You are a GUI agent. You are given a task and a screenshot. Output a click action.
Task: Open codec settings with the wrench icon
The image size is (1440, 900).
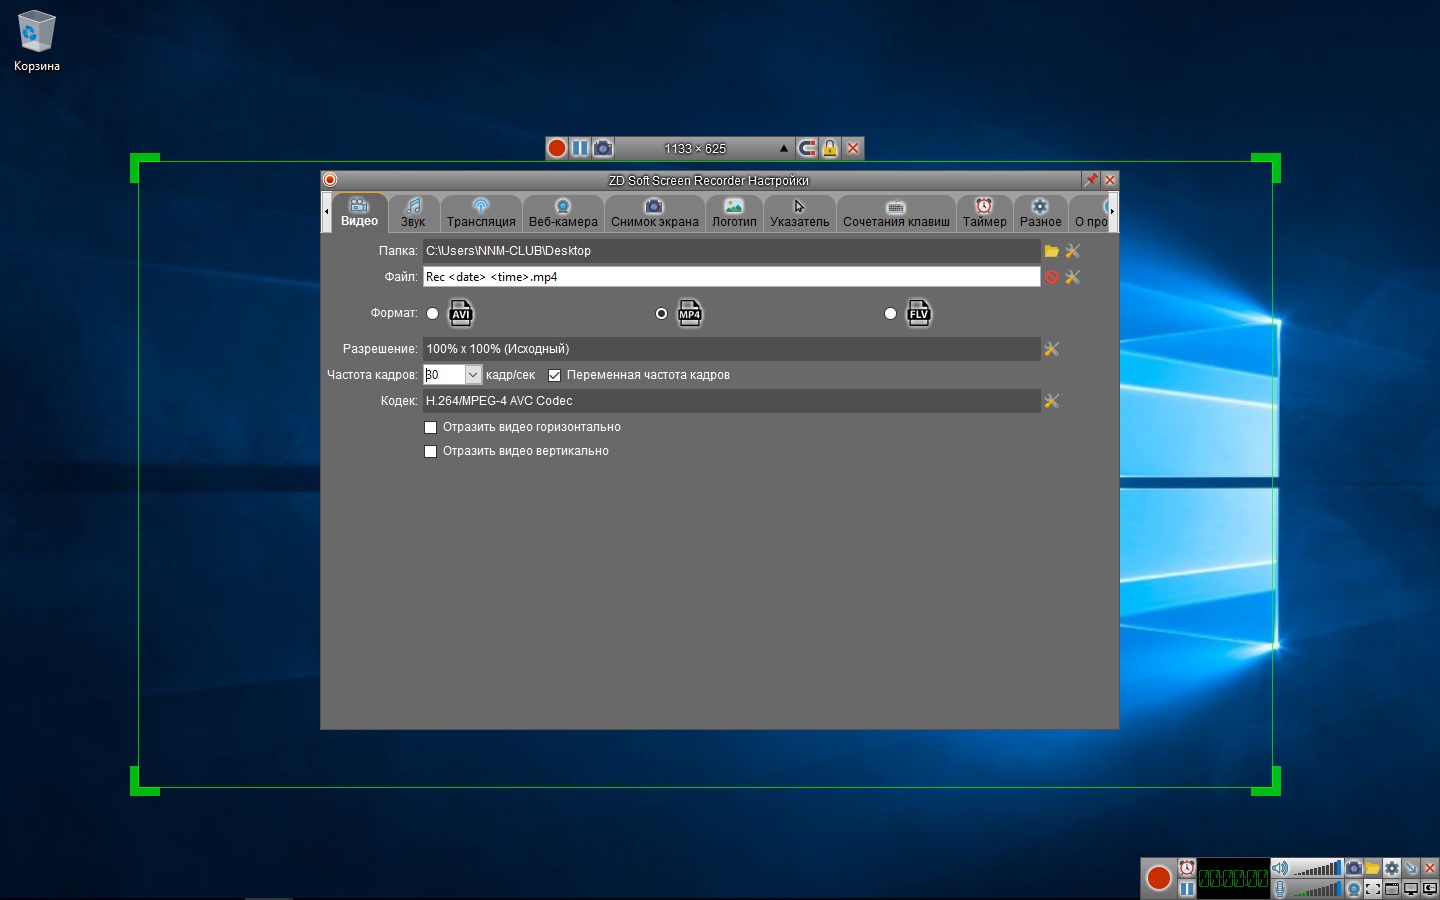[1051, 401]
